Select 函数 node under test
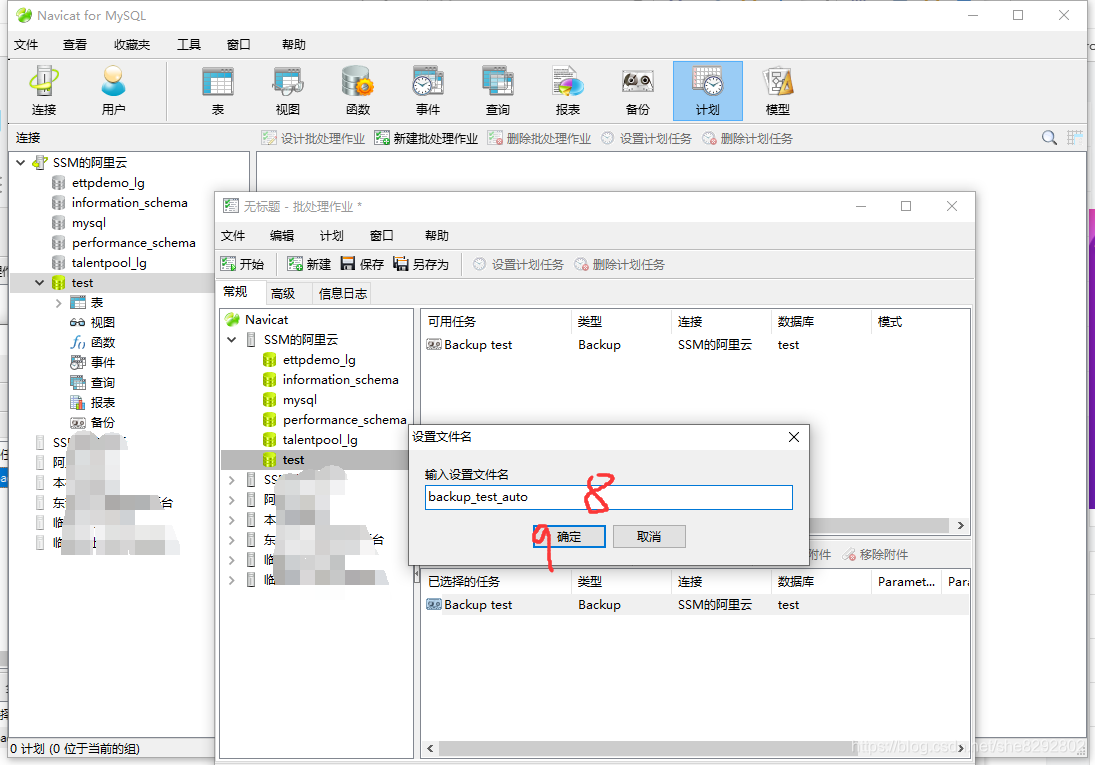Viewport: 1095px width, 765px height. (103, 343)
